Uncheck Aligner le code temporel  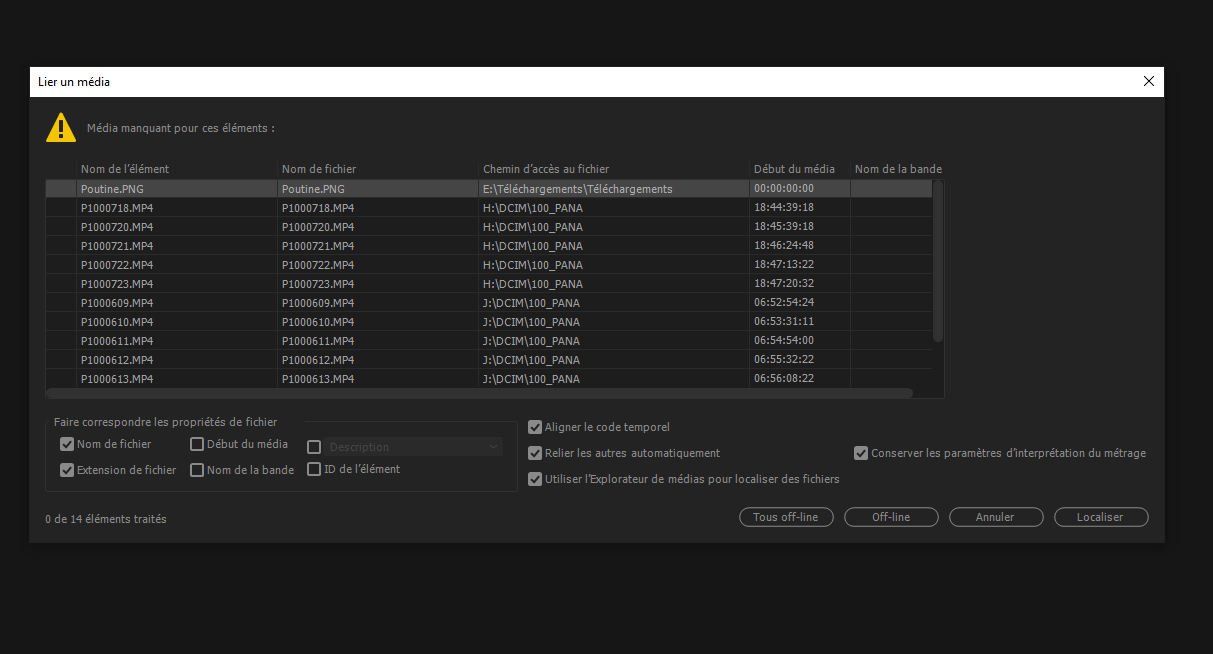[535, 427]
